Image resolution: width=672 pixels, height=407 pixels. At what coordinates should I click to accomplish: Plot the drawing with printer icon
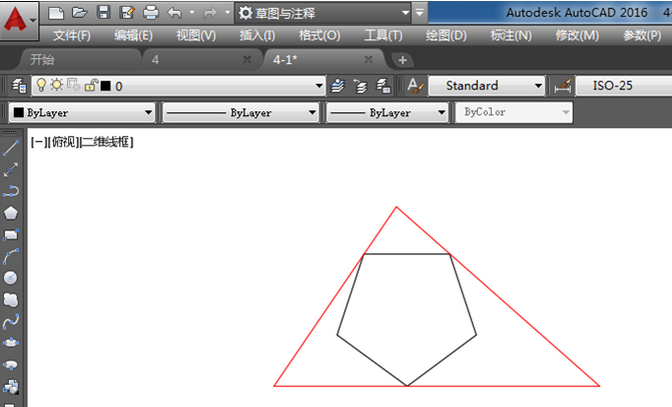click(x=151, y=13)
